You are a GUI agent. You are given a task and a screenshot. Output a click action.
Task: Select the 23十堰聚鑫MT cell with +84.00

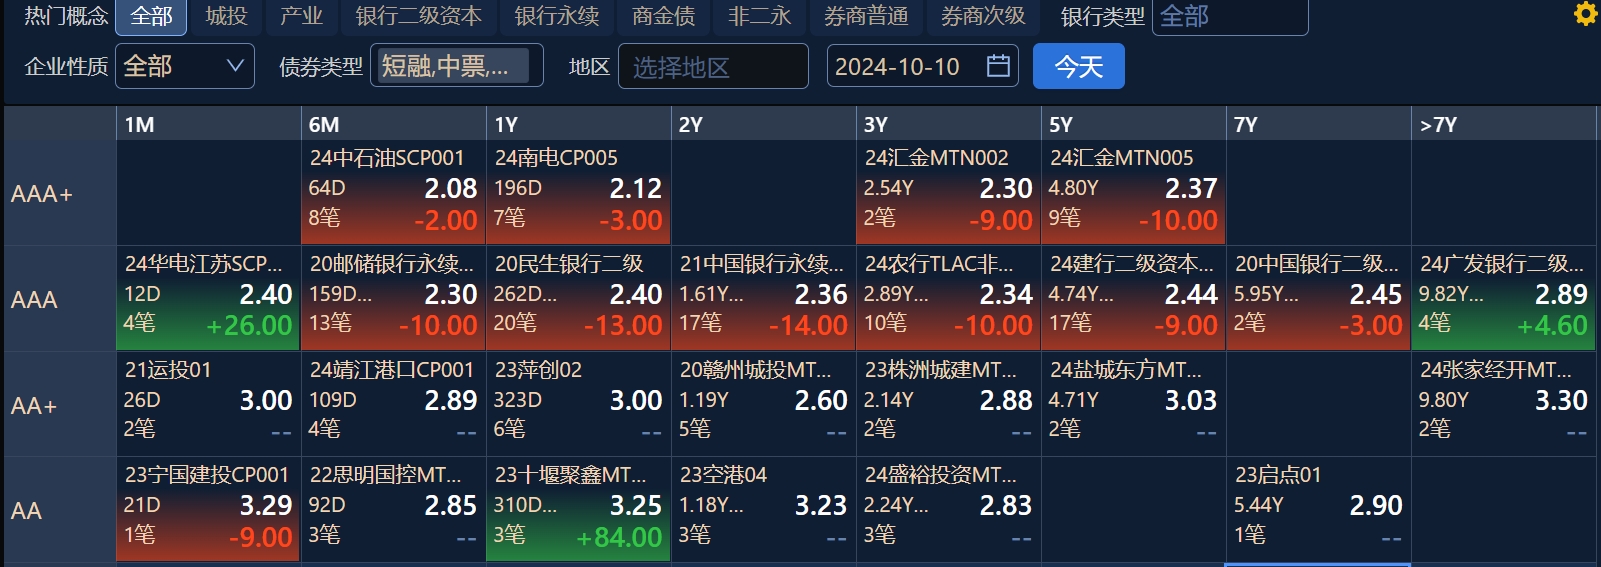(x=578, y=510)
